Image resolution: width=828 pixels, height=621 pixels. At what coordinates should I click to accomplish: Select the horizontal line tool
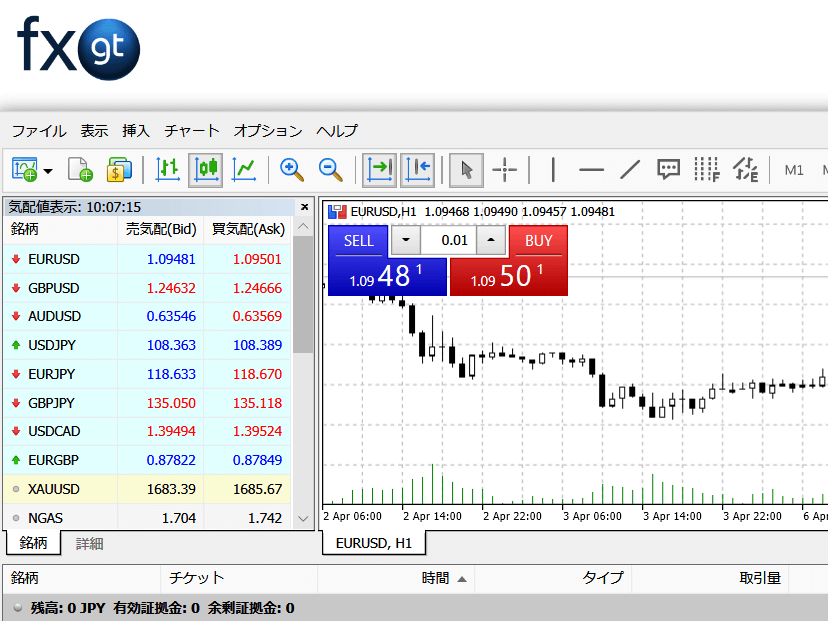point(591,169)
